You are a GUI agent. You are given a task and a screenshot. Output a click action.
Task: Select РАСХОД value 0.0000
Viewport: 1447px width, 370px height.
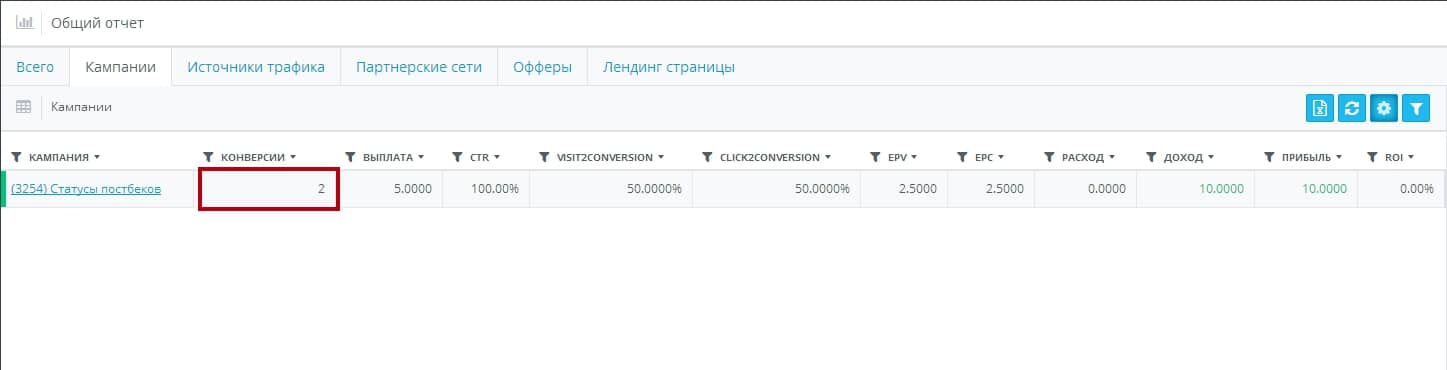coord(1106,189)
